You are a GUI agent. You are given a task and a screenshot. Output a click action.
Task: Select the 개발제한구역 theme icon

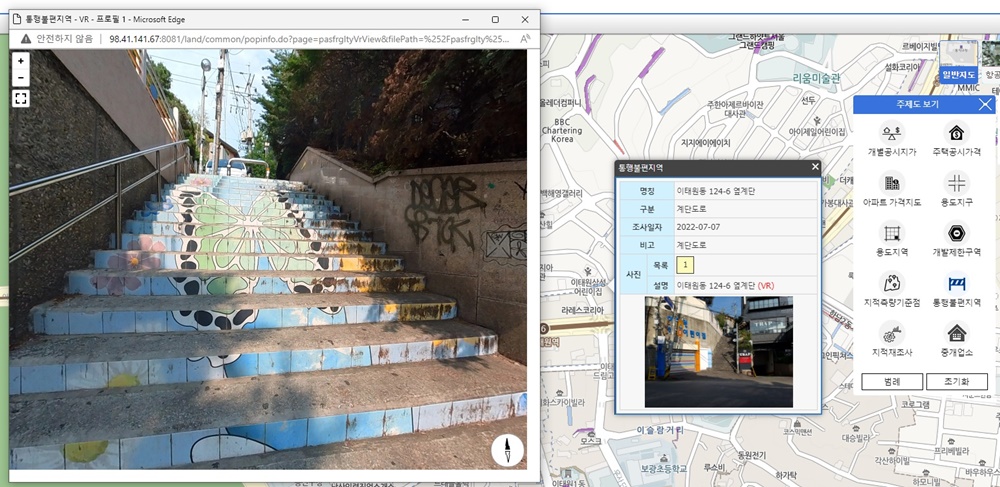click(956, 233)
